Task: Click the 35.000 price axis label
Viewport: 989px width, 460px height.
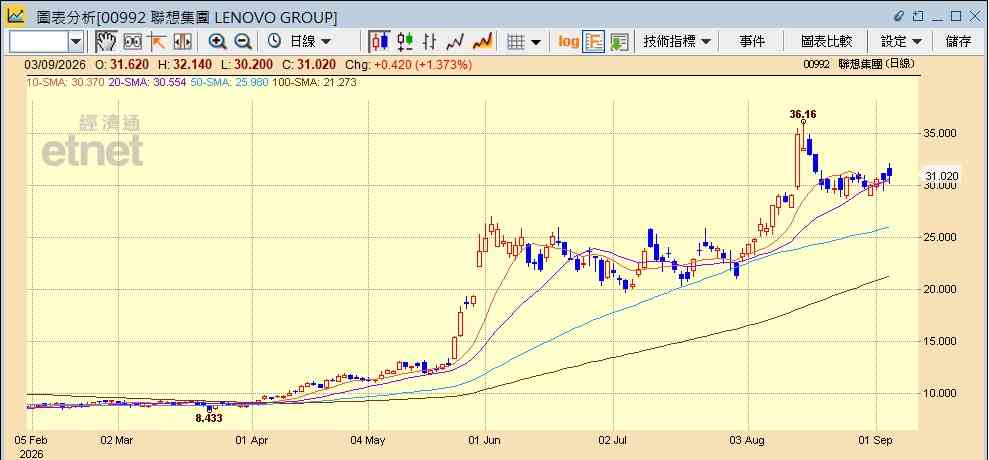Action: coord(940,133)
